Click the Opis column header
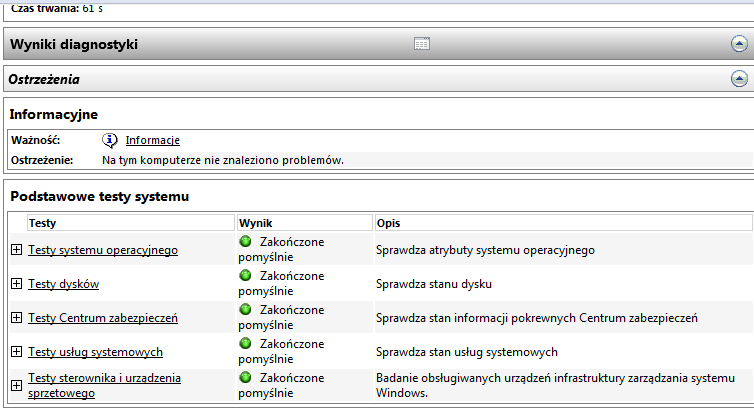 coord(388,222)
